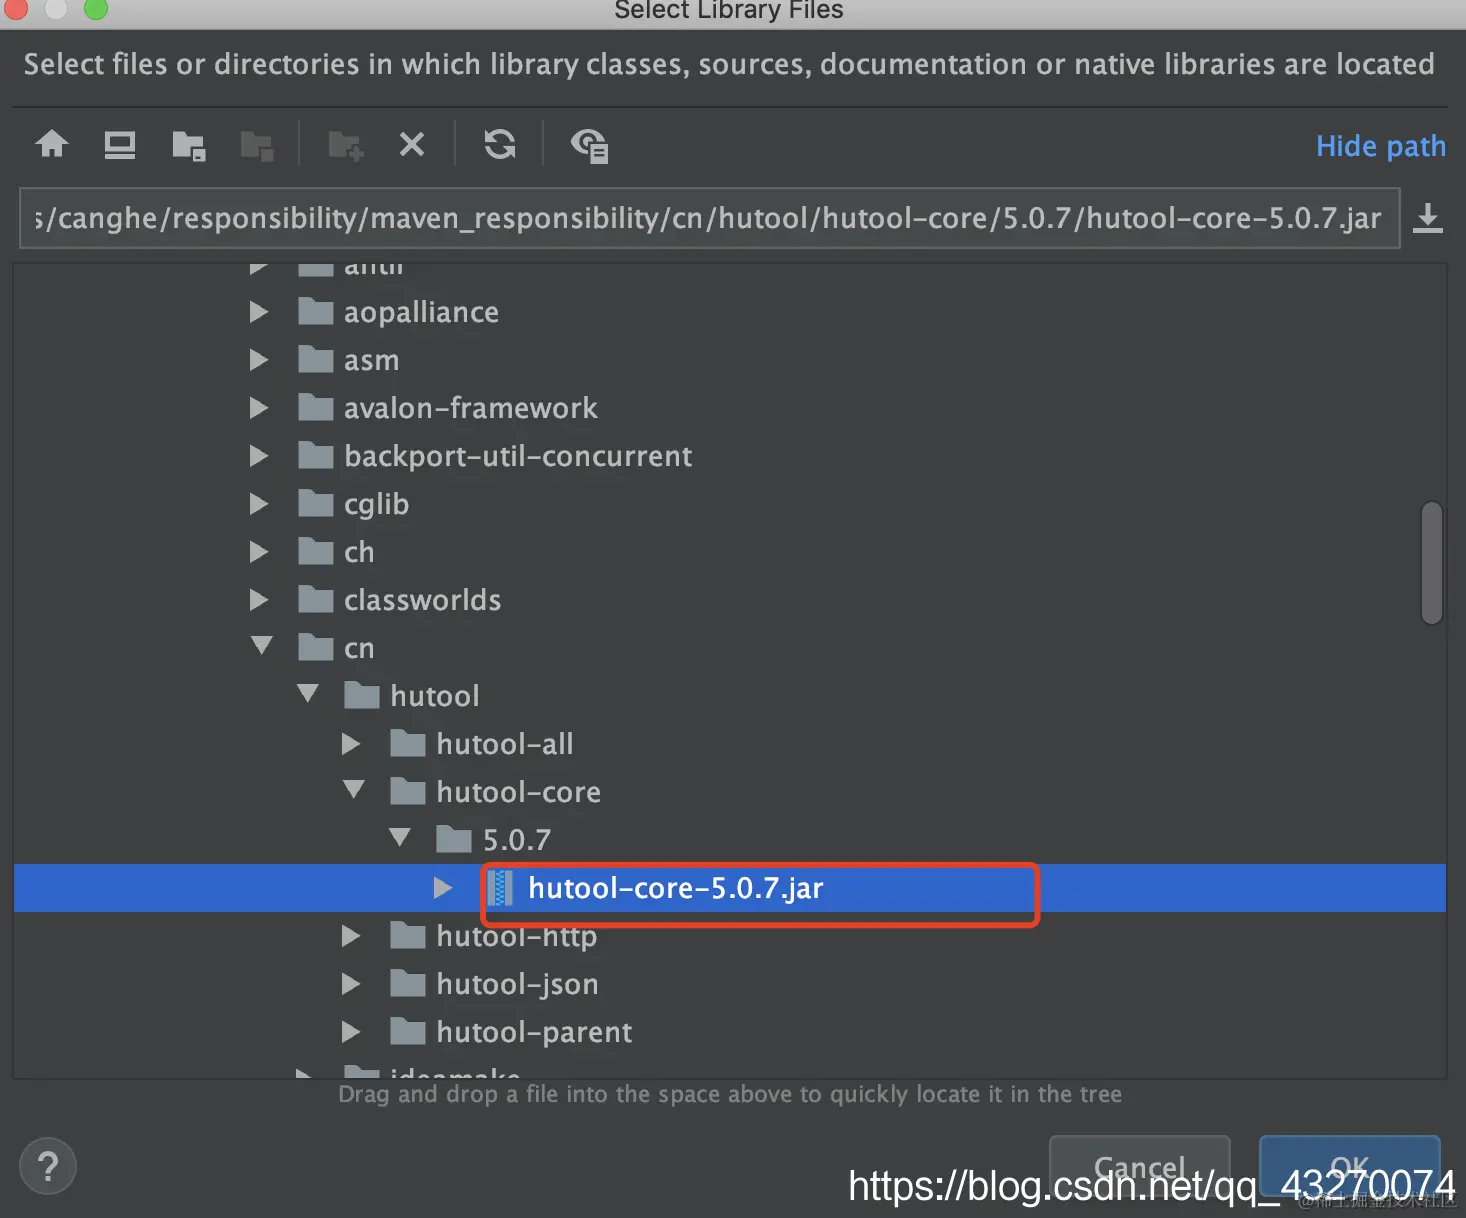The image size is (1466, 1218).
Task: Expand the ch folder
Action: (x=259, y=552)
